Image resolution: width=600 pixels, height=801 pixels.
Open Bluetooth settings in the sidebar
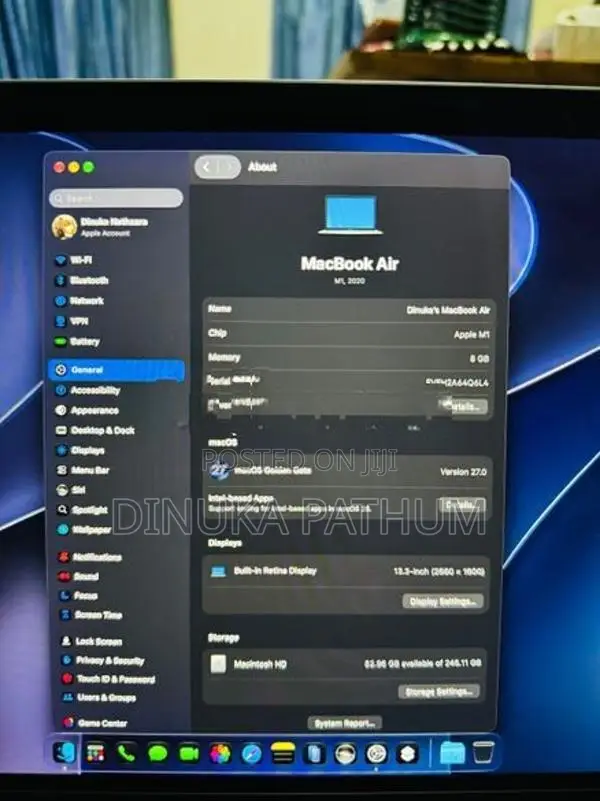pos(82,280)
